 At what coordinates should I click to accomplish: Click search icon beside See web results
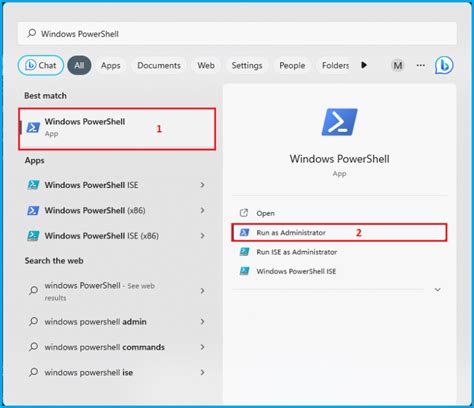[x=33, y=291]
